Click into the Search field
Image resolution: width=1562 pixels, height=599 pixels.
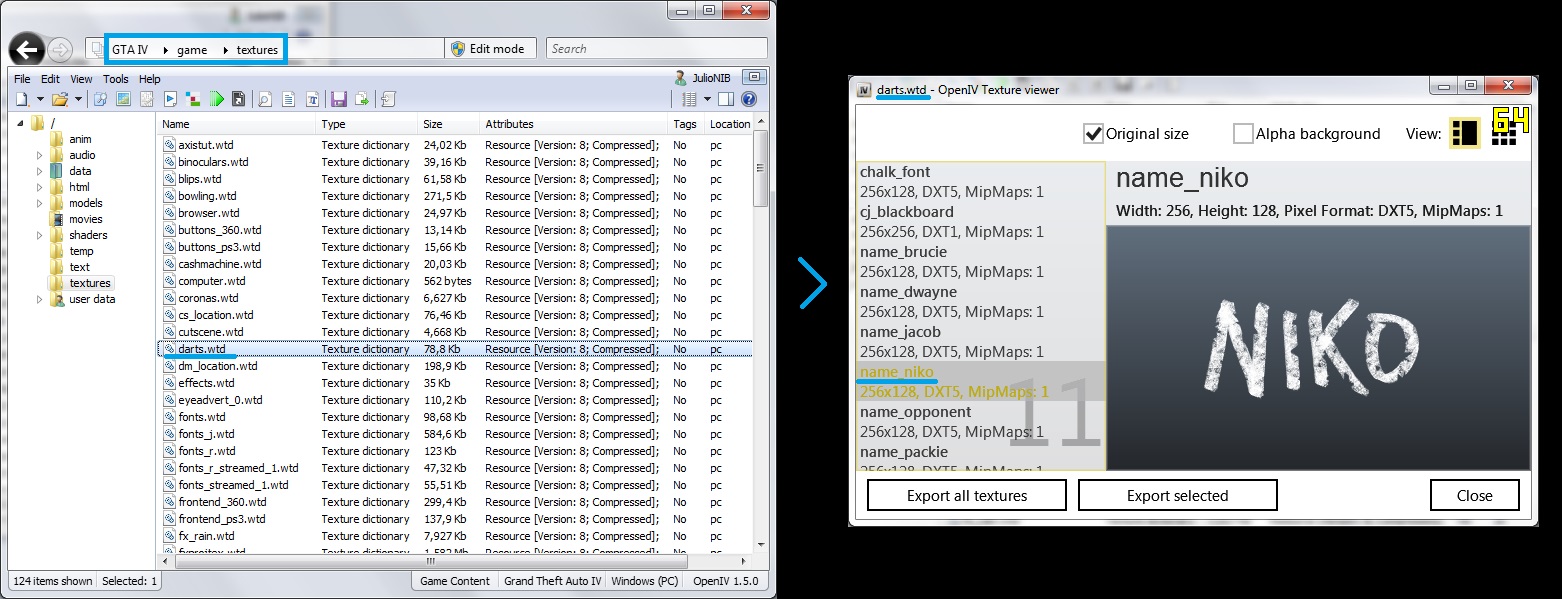656,49
